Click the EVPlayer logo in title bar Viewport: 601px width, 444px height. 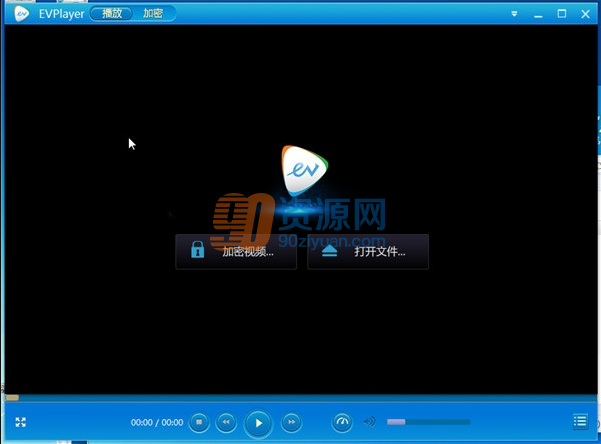coord(21,14)
